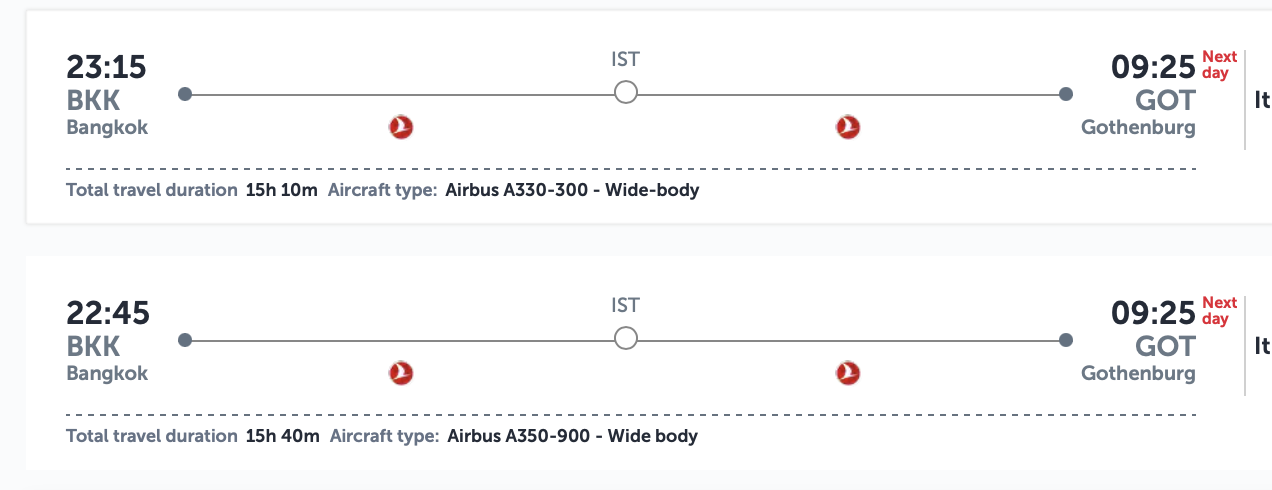The height and width of the screenshot is (490, 1272).
Task: Click the 15h 40m total travel duration
Action: (282, 436)
